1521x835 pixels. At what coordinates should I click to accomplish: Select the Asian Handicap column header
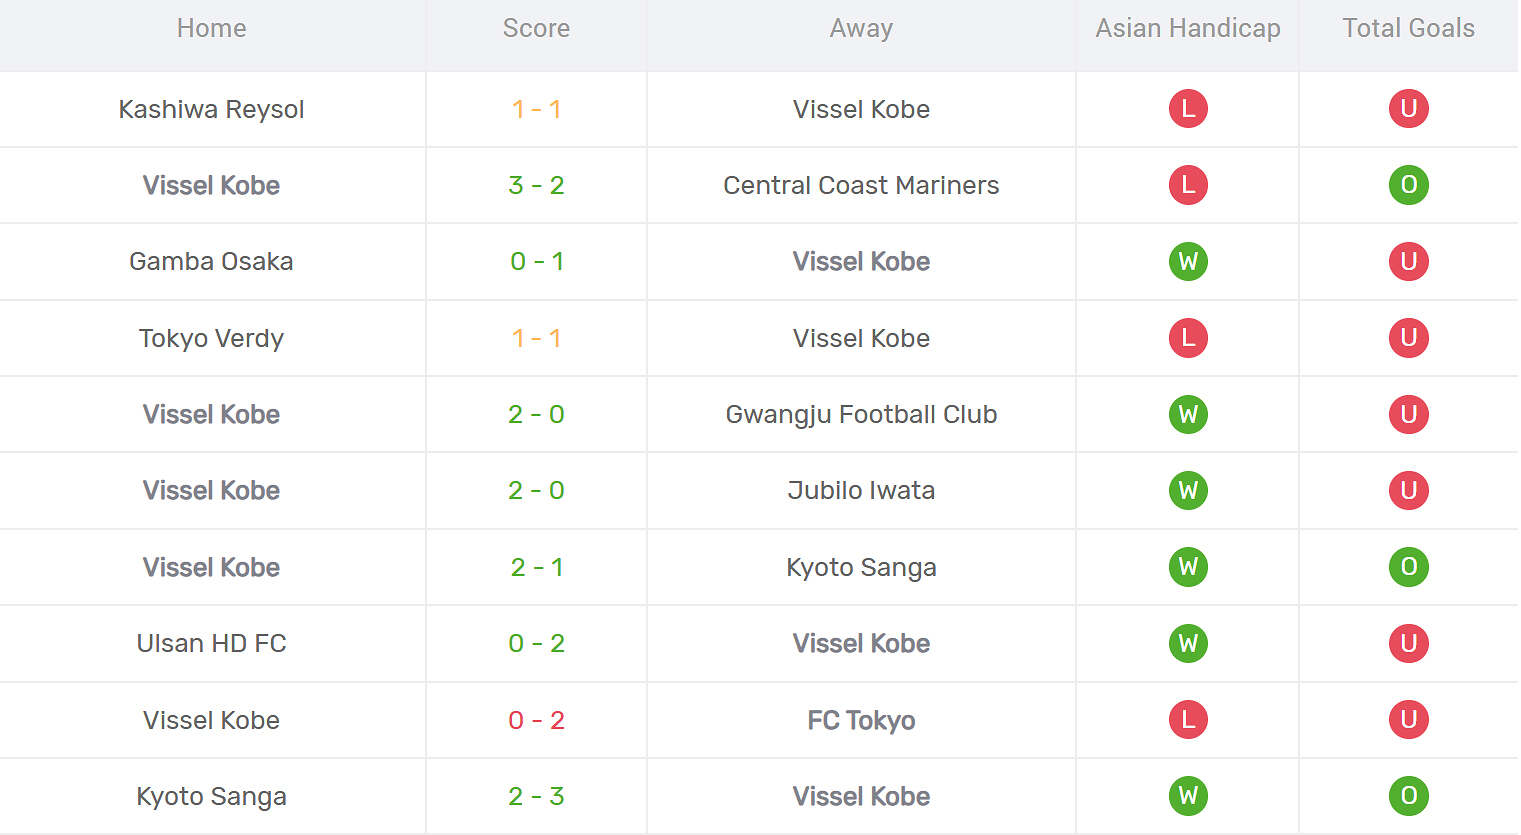click(1187, 28)
